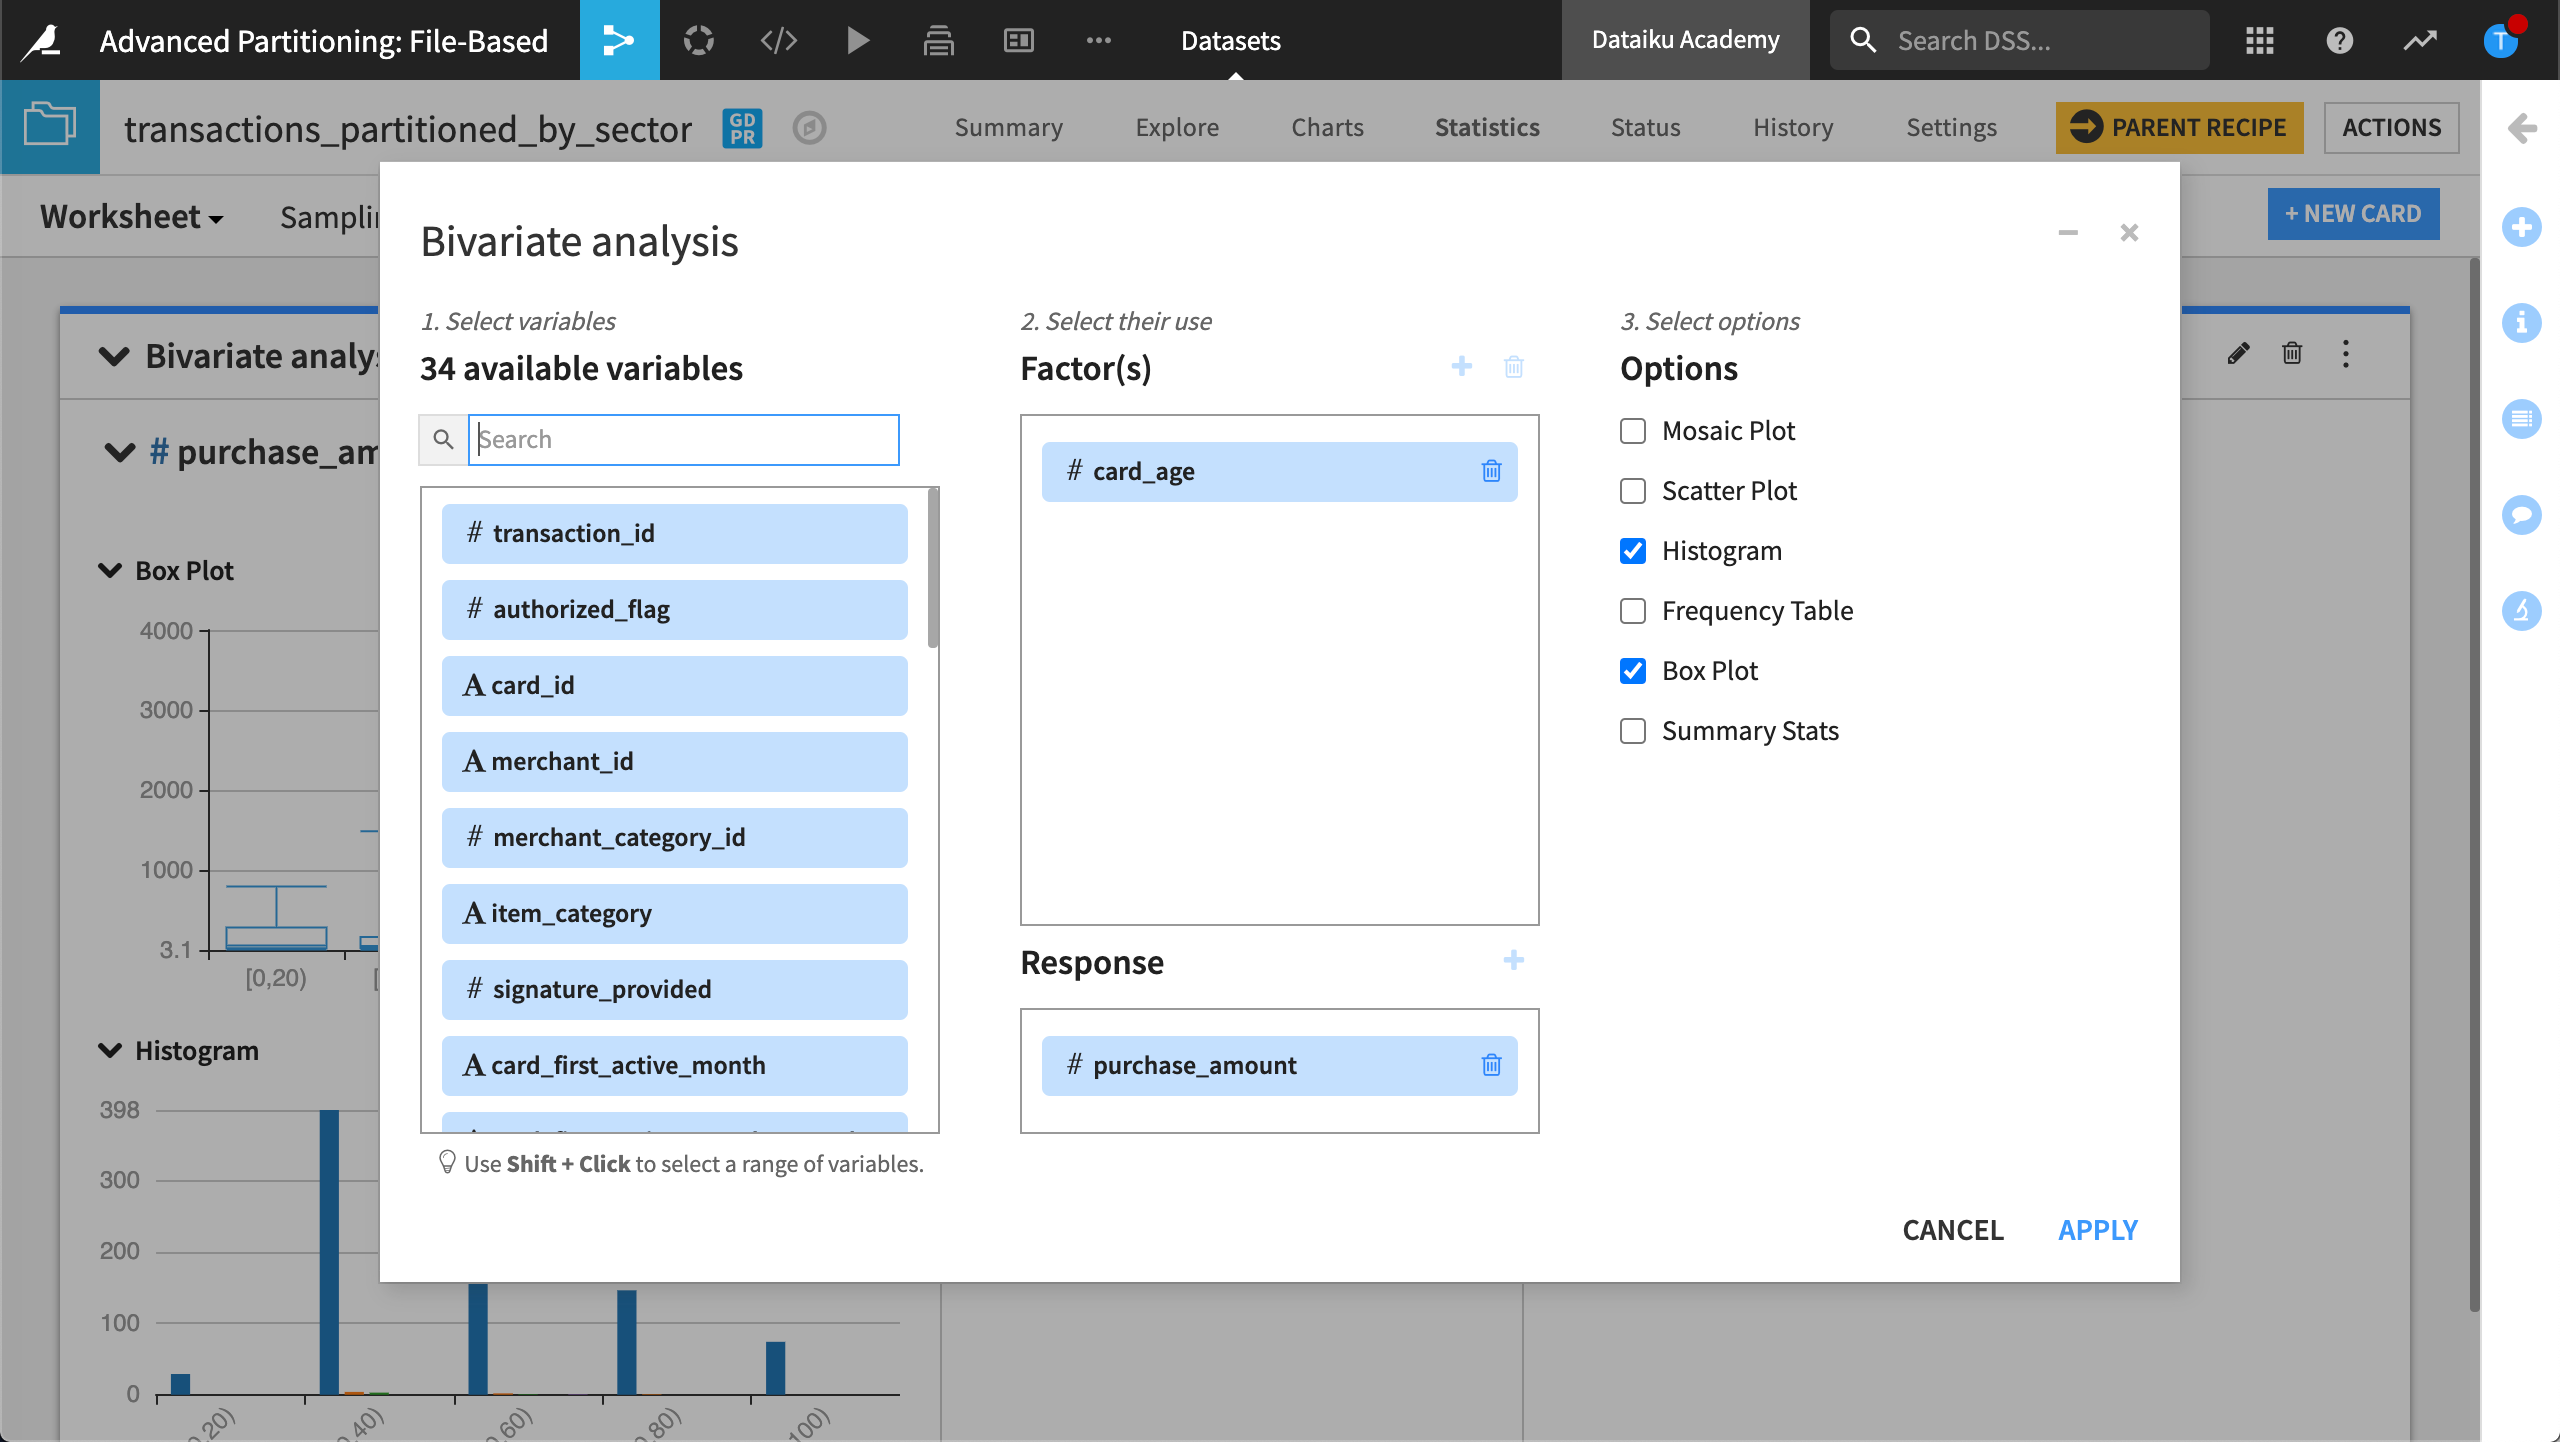
Task: Open the Datasets menu item
Action: pyautogui.click(x=1230, y=40)
